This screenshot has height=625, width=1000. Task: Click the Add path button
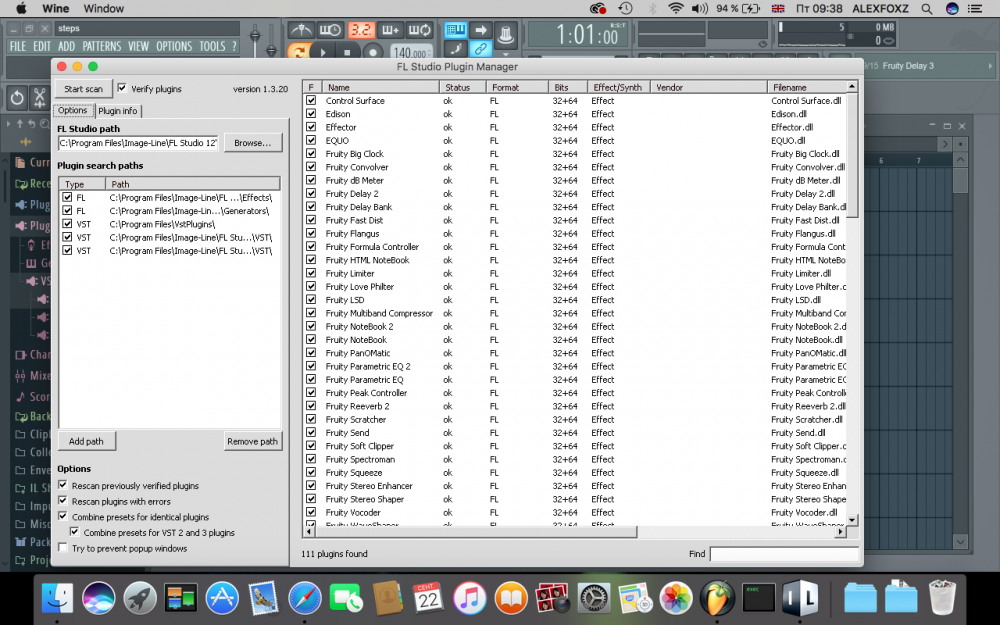[86, 441]
